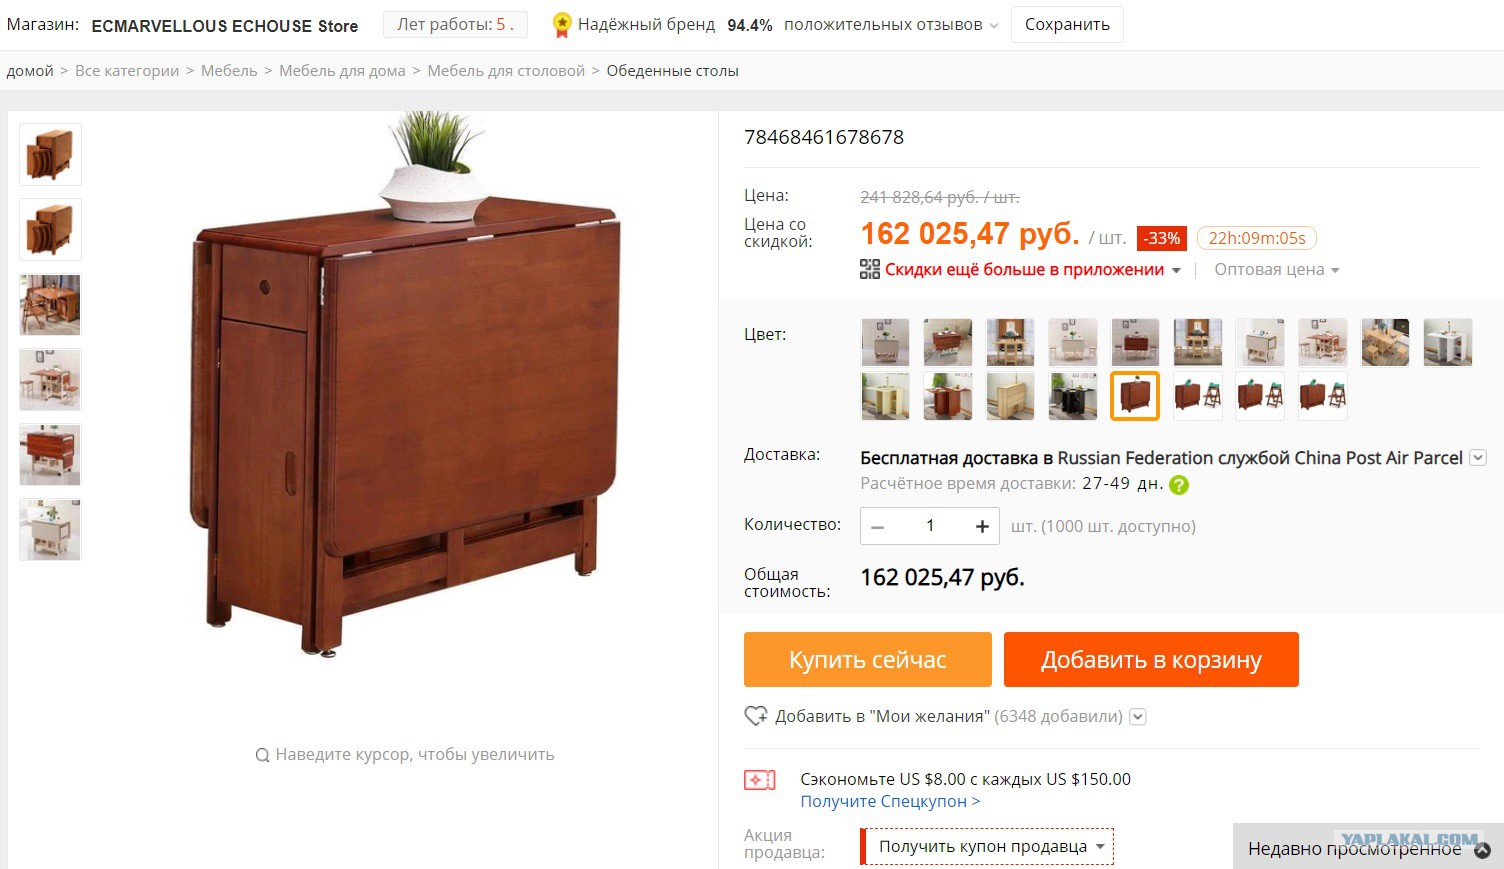Click the green delivery time help icon
The image size is (1504, 869).
[1179, 485]
